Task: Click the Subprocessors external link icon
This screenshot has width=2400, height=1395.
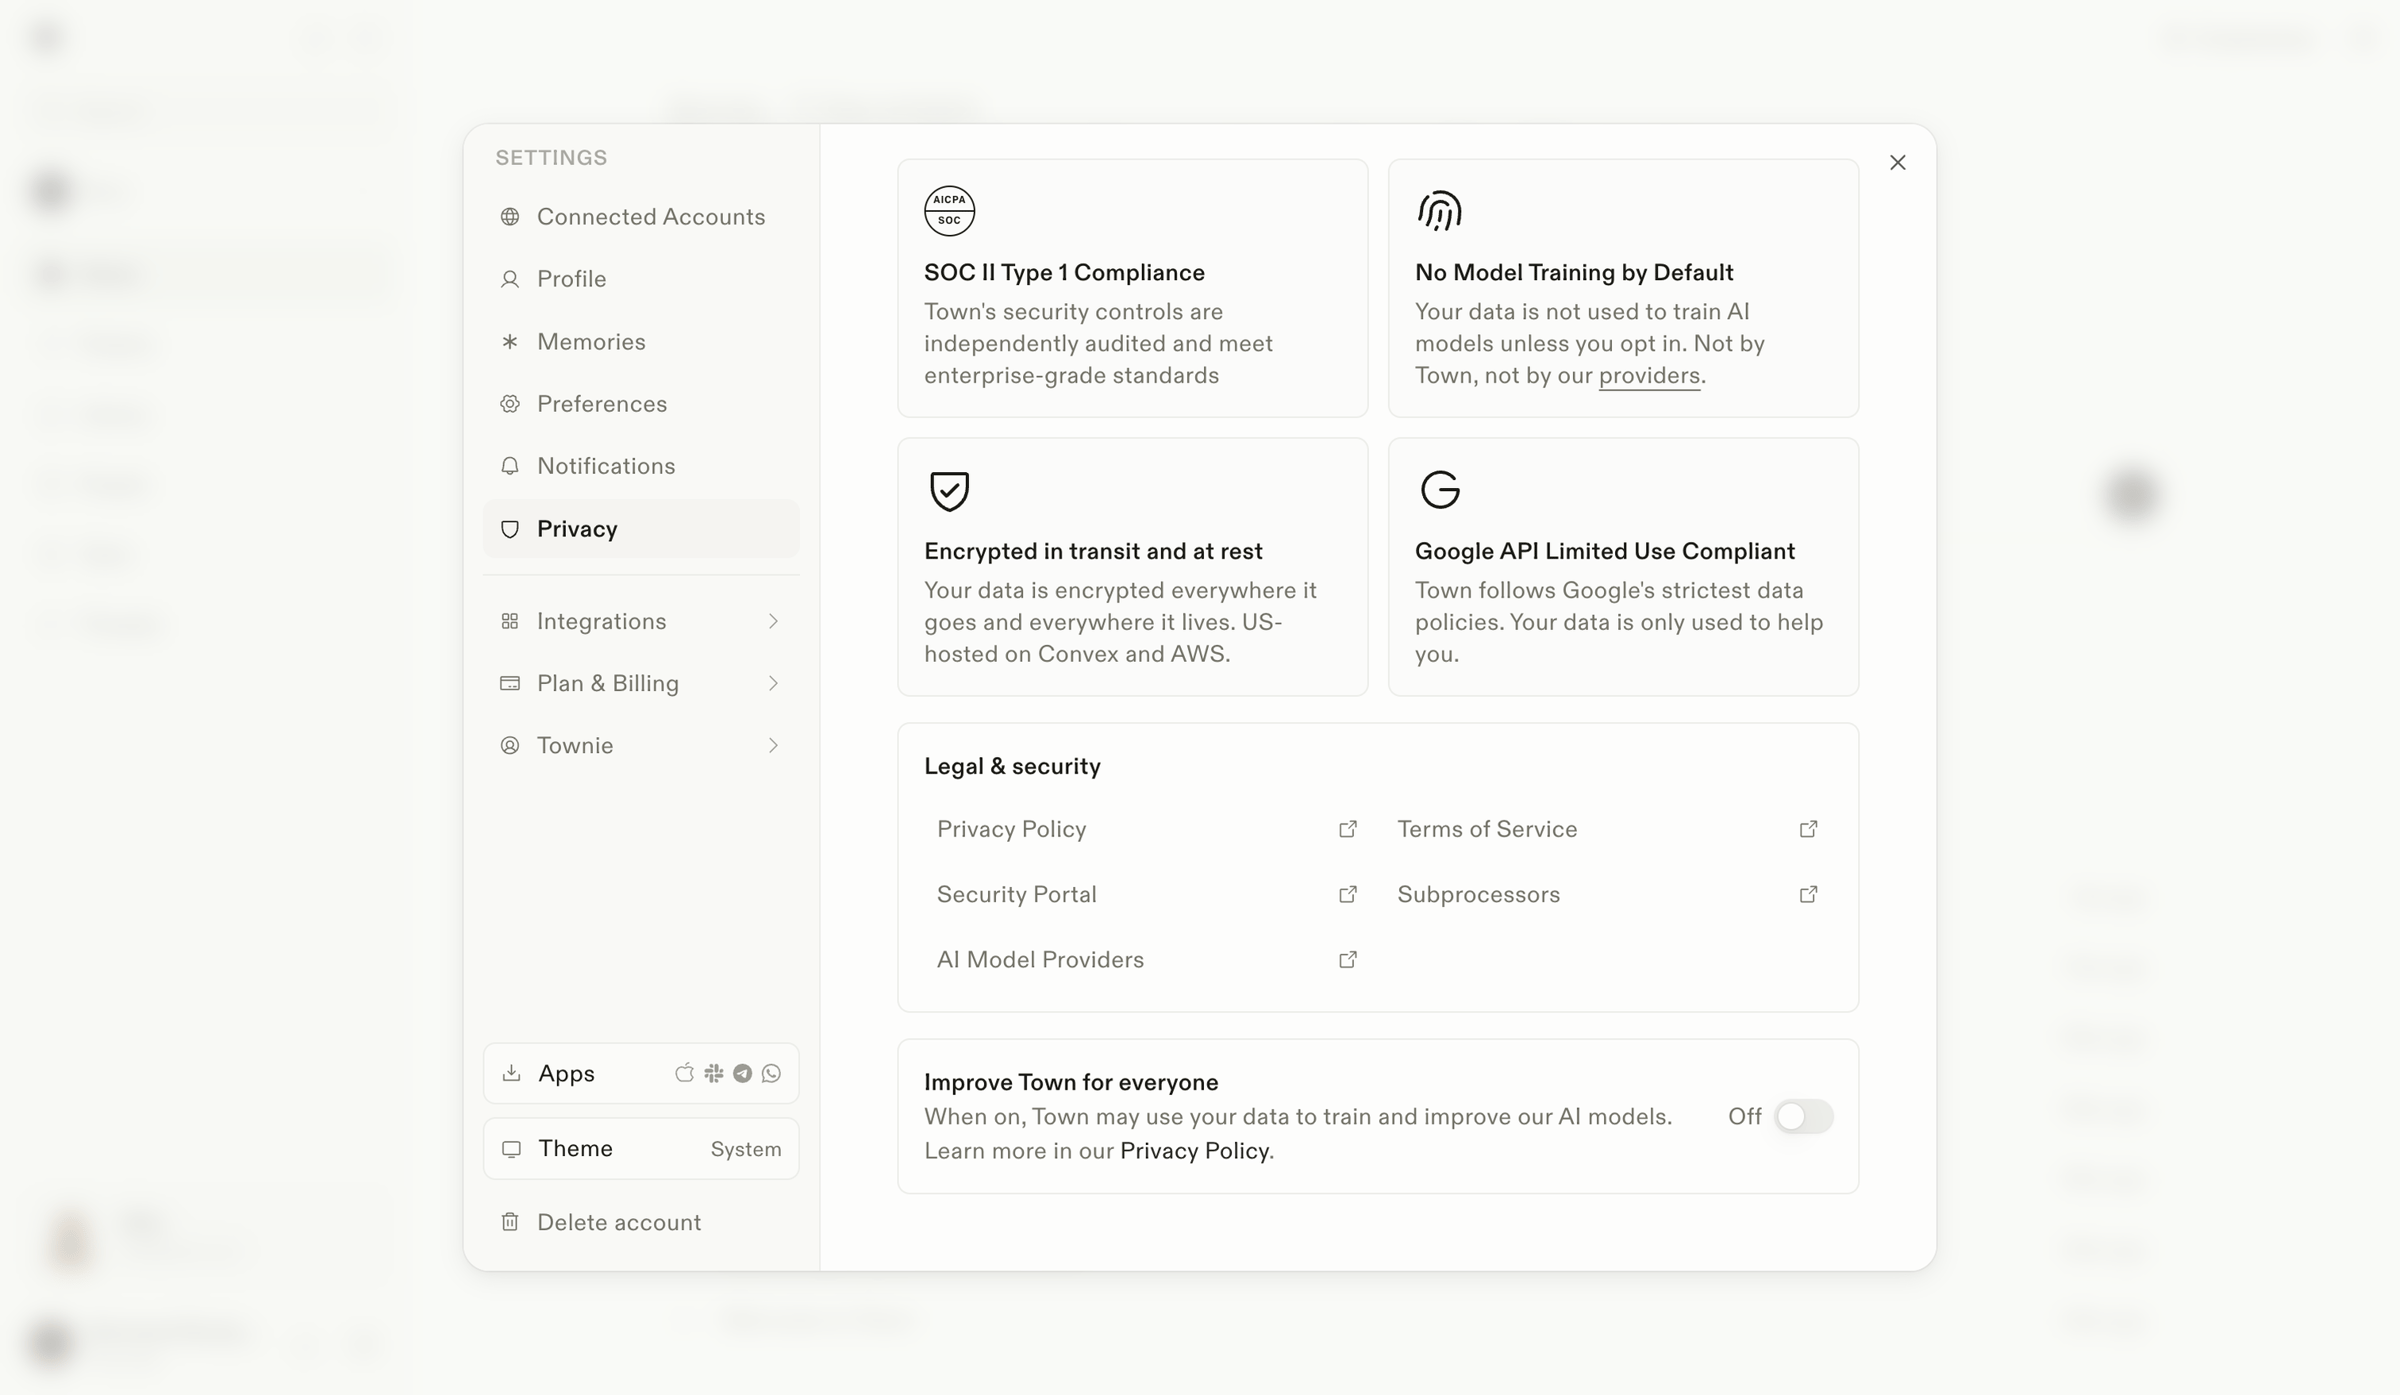Action: click(1808, 894)
